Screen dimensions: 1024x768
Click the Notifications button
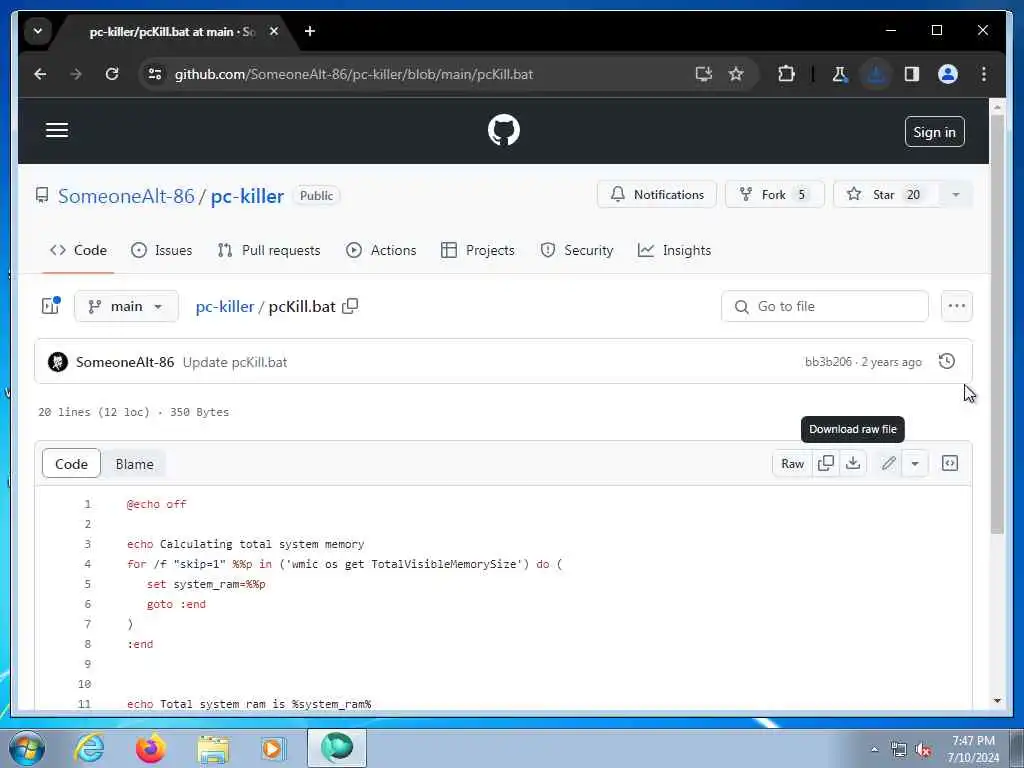point(656,195)
